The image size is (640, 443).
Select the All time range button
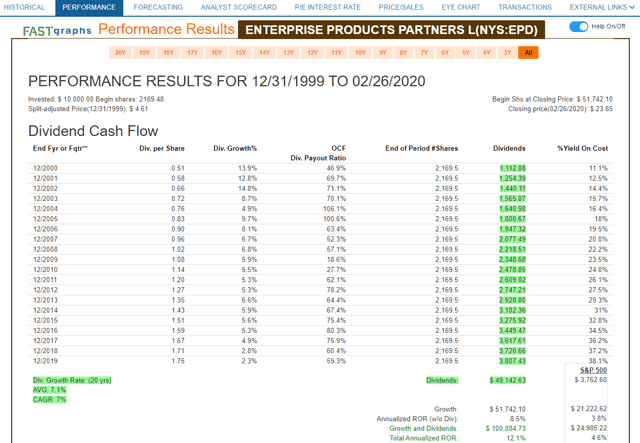[x=528, y=53]
